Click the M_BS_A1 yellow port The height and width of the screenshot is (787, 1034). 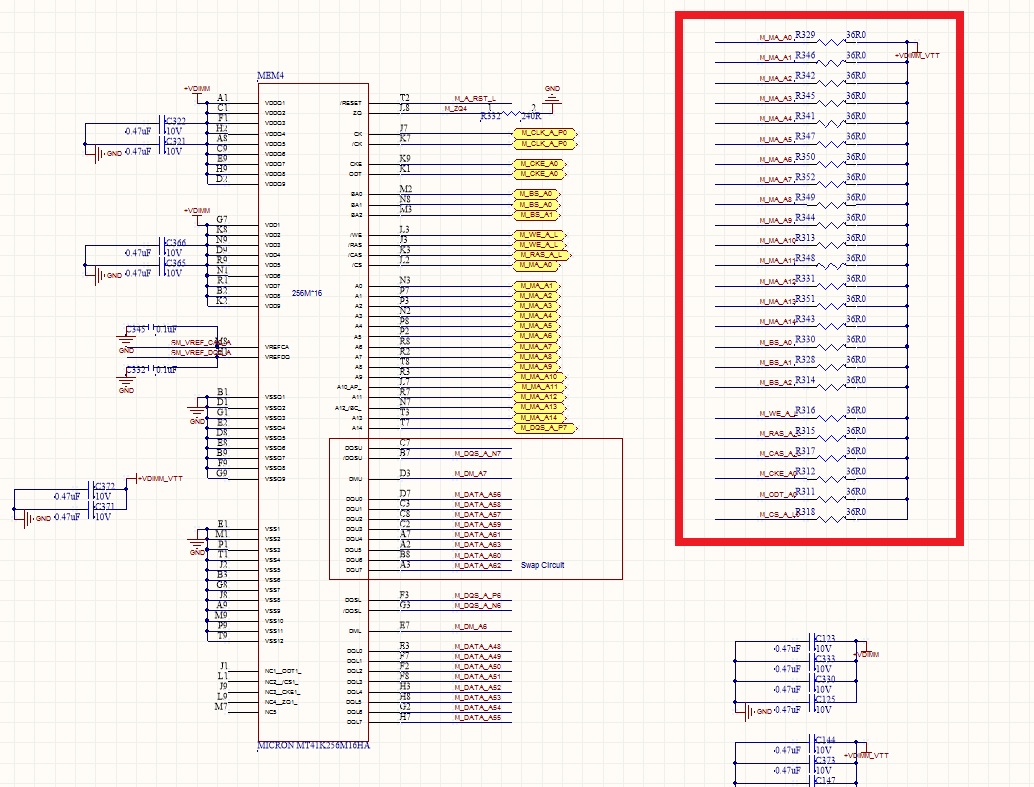(536, 214)
